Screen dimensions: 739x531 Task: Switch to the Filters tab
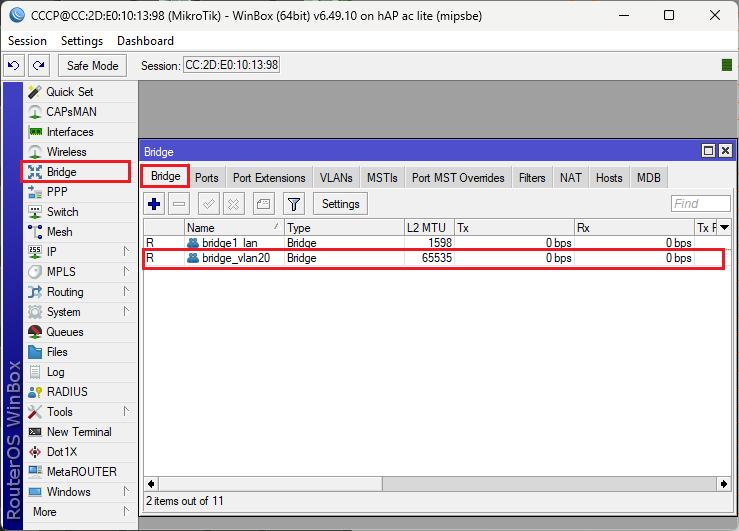click(x=532, y=178)
